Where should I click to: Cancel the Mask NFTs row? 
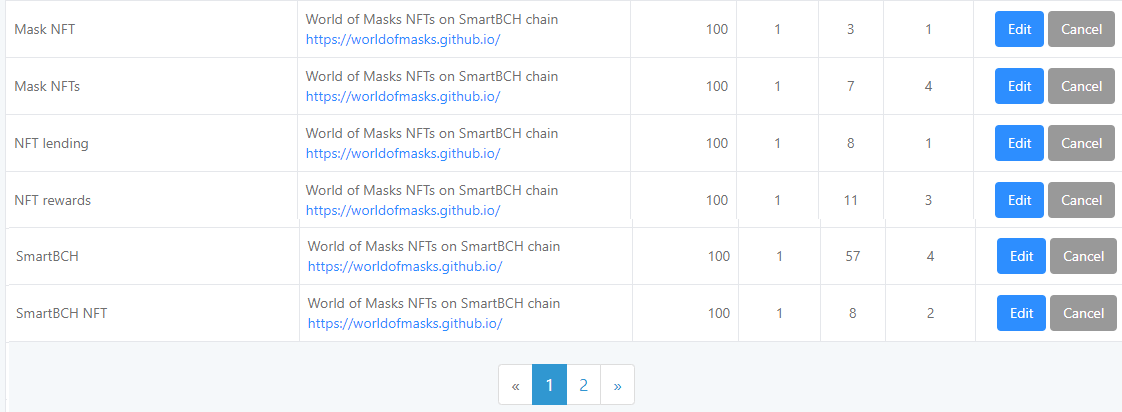1081,87
